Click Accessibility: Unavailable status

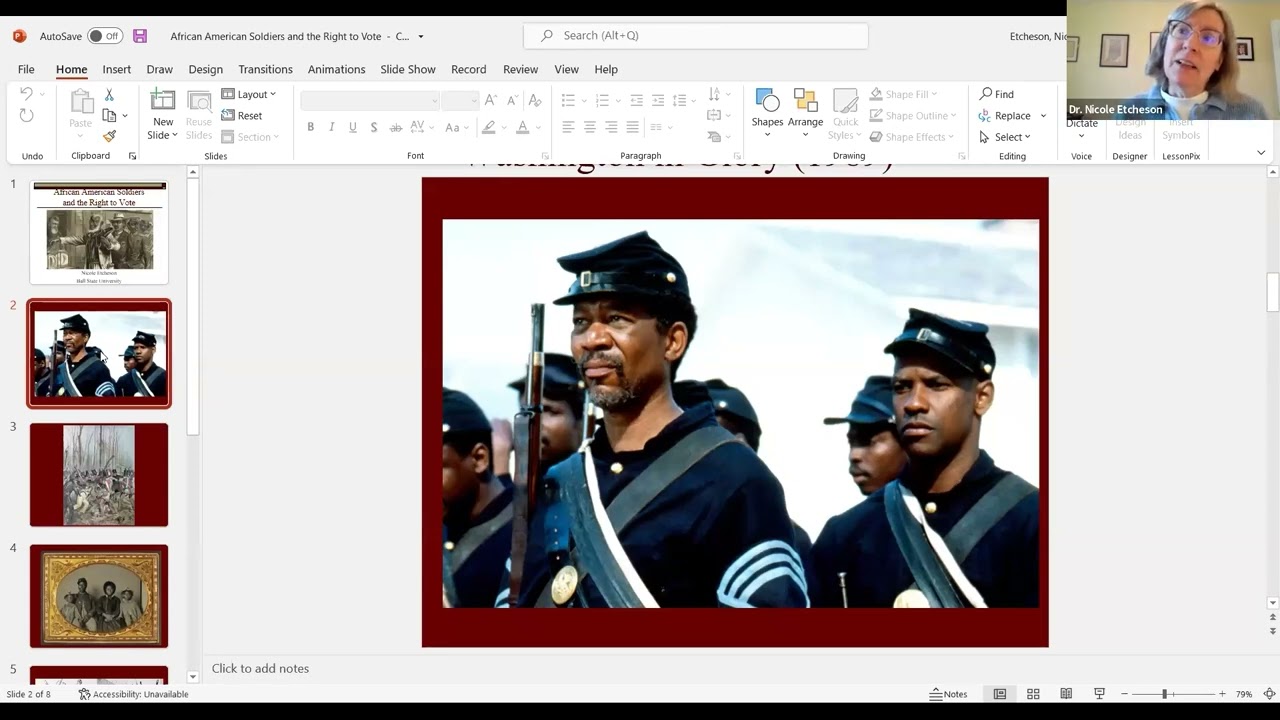tap(134, 694)
